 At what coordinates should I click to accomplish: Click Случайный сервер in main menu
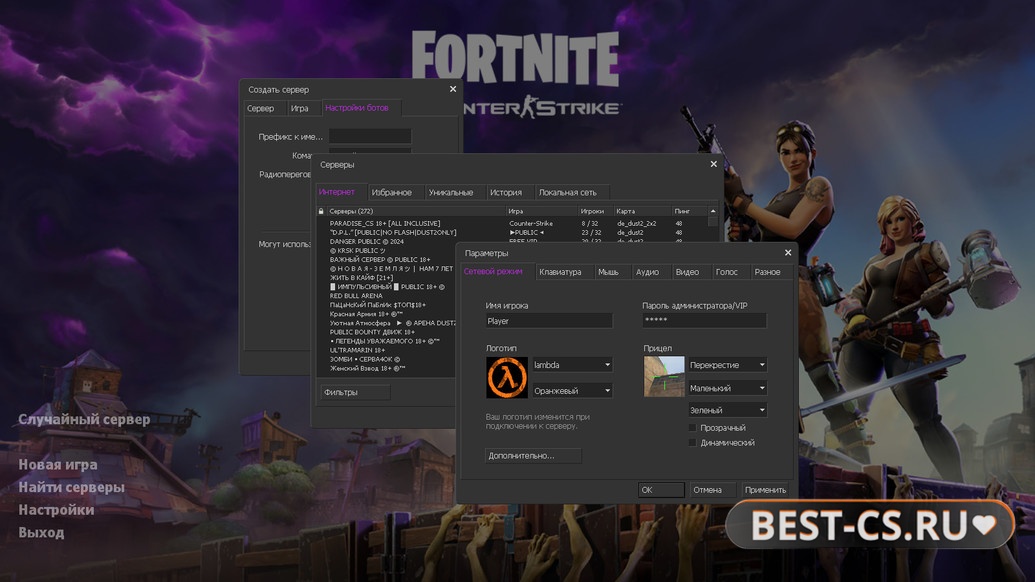(84, 419)
